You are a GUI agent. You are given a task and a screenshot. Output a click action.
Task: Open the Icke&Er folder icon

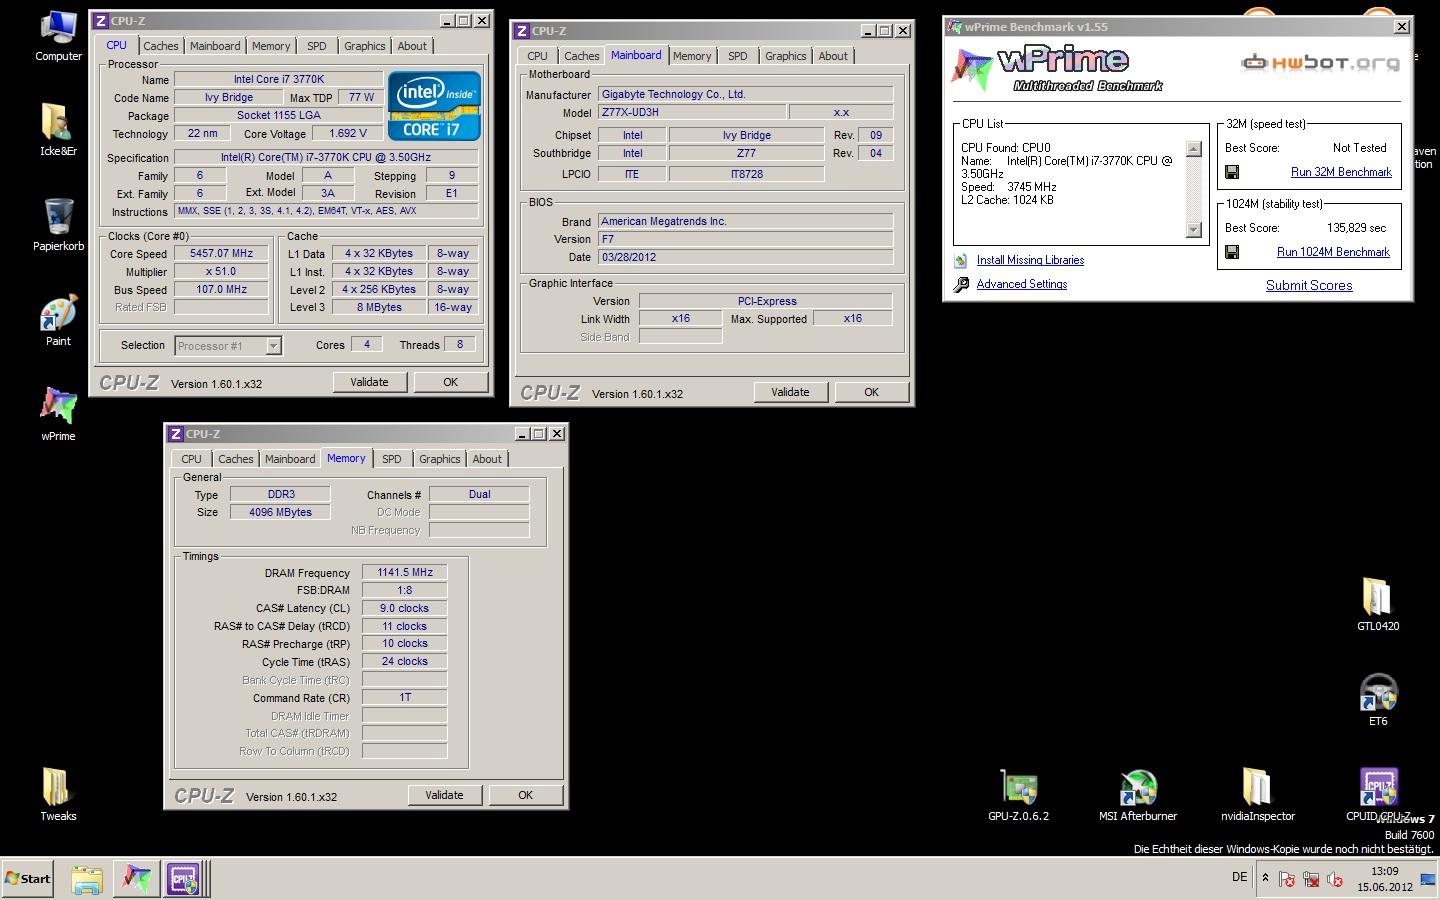click(58, 130)
